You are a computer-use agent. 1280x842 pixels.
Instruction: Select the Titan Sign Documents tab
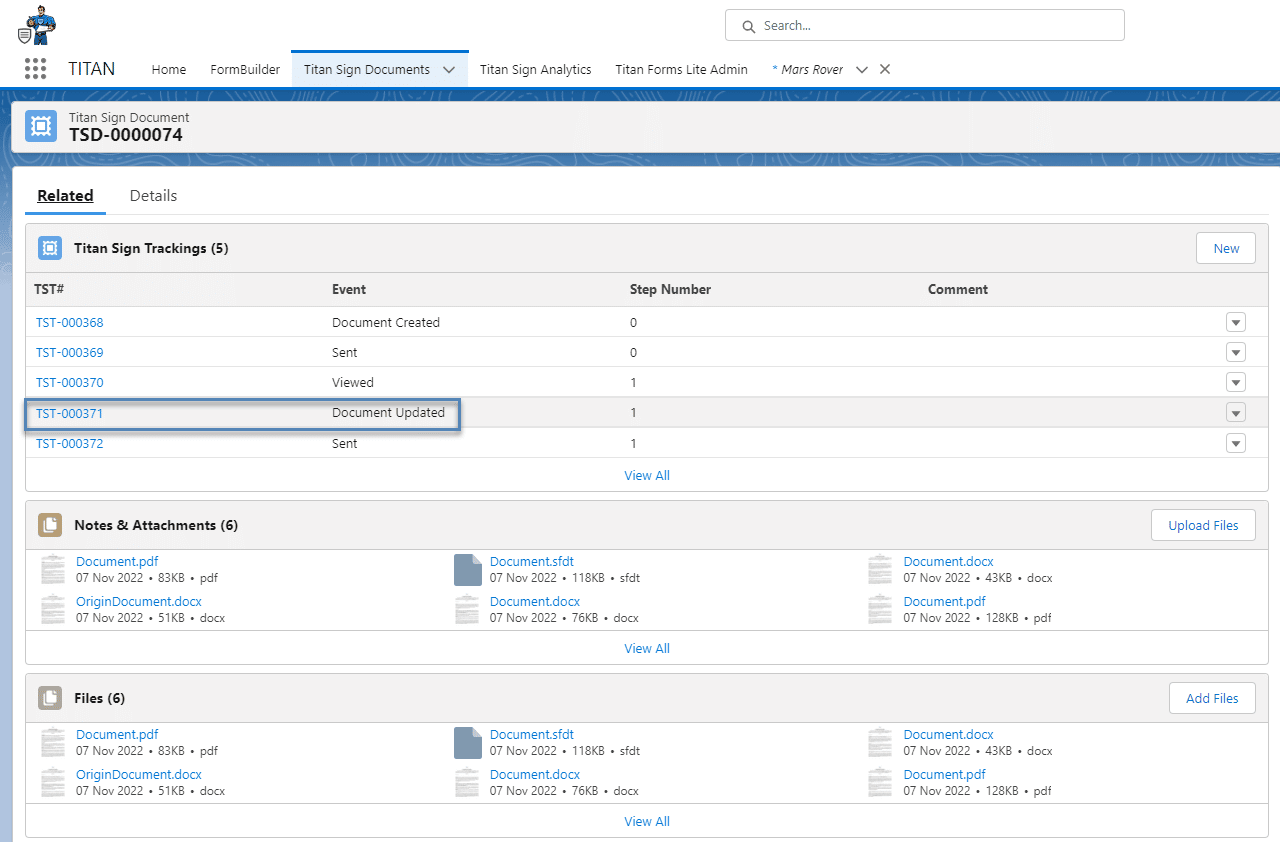367,69
